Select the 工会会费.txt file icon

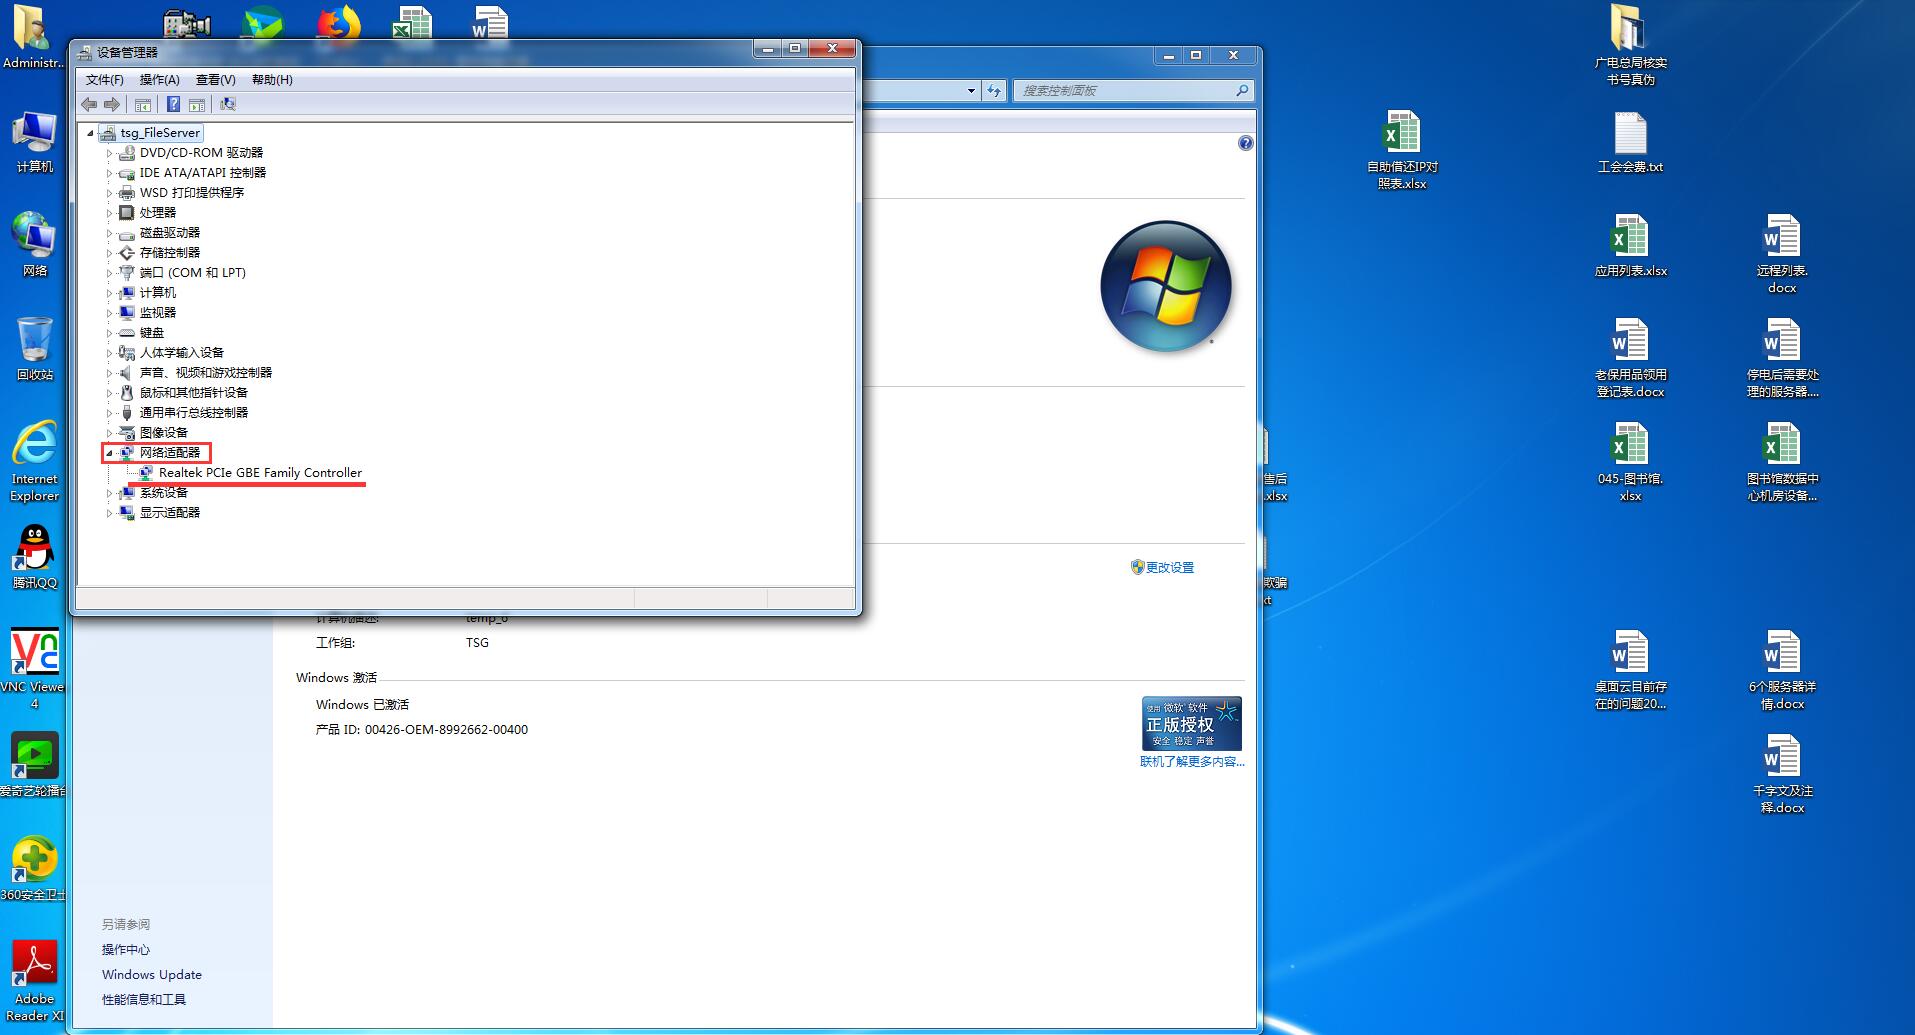[x=1630, y=142]
